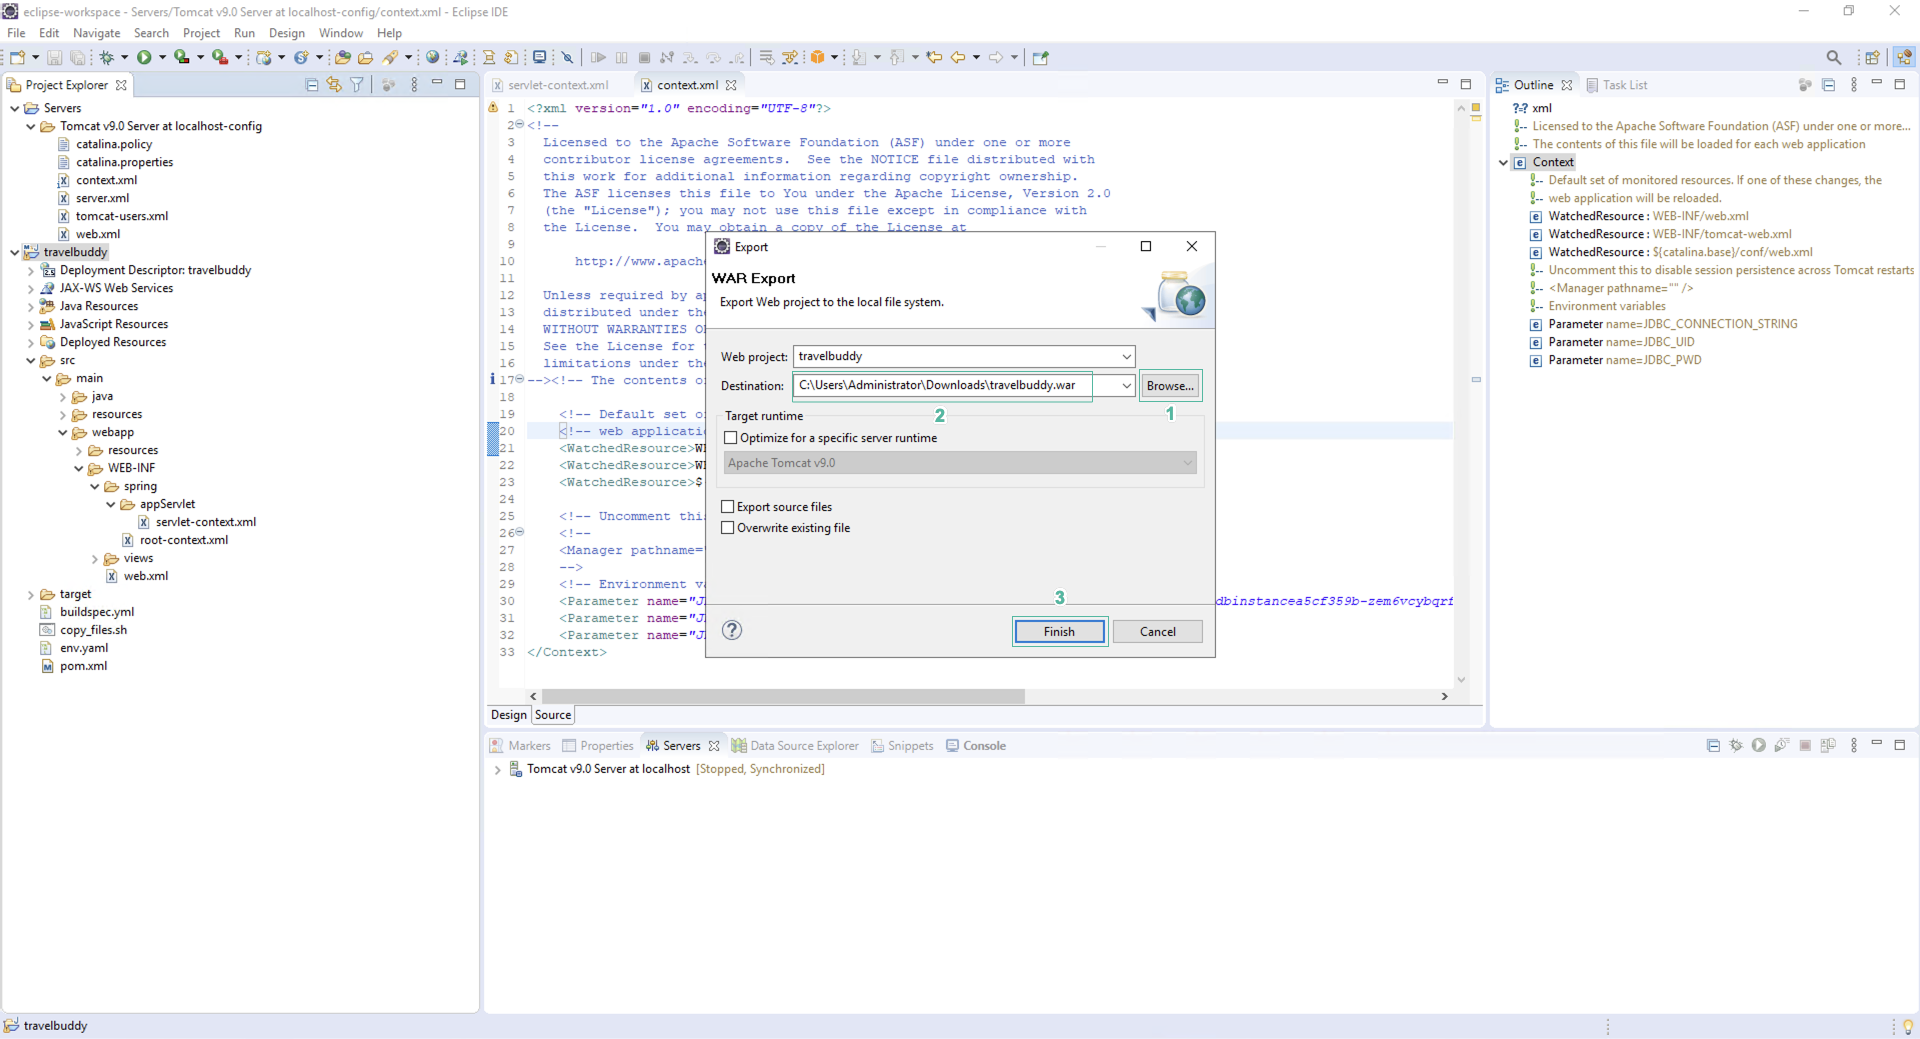The image size is (1920, 1039).
Task: Enable Optimize for a specific server runtime
Action: coord(730,438)
